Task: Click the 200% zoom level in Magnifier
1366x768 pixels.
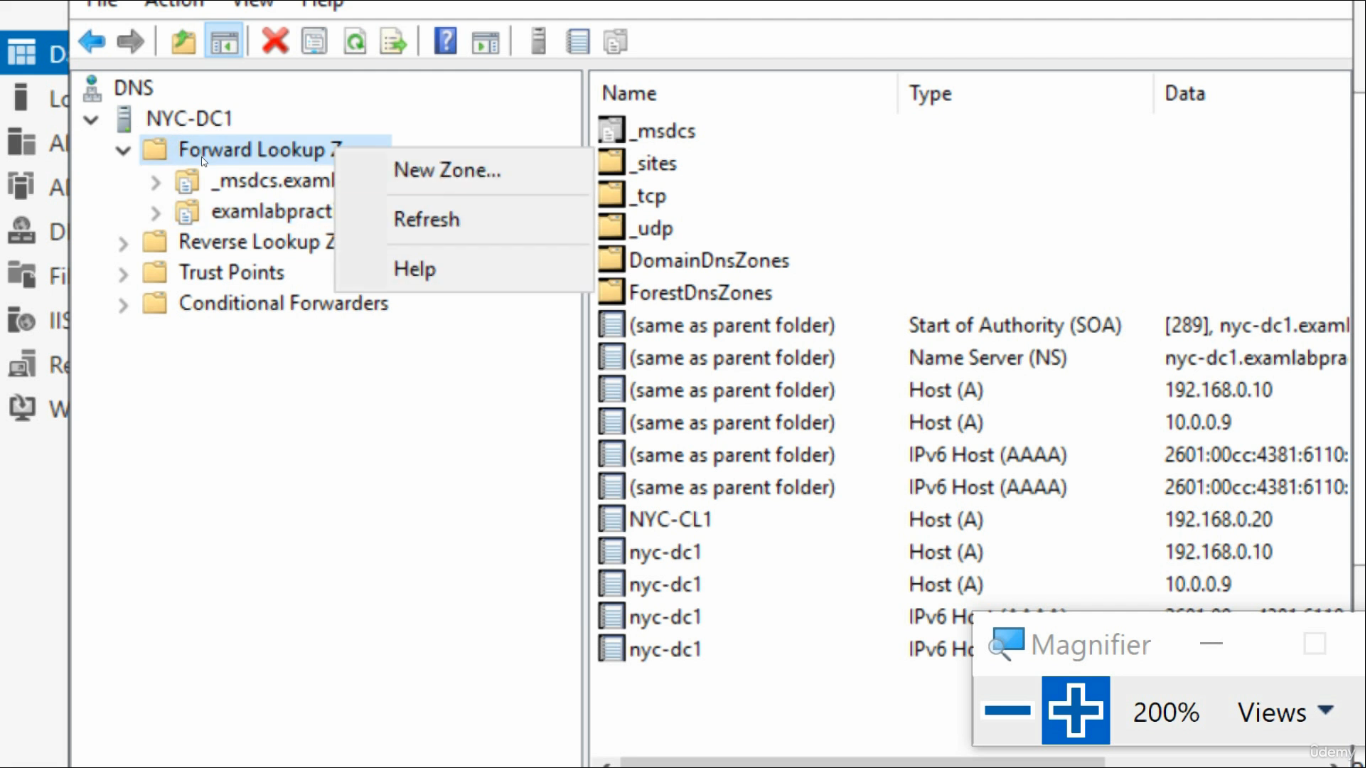Action: (x=1166, y=712)
